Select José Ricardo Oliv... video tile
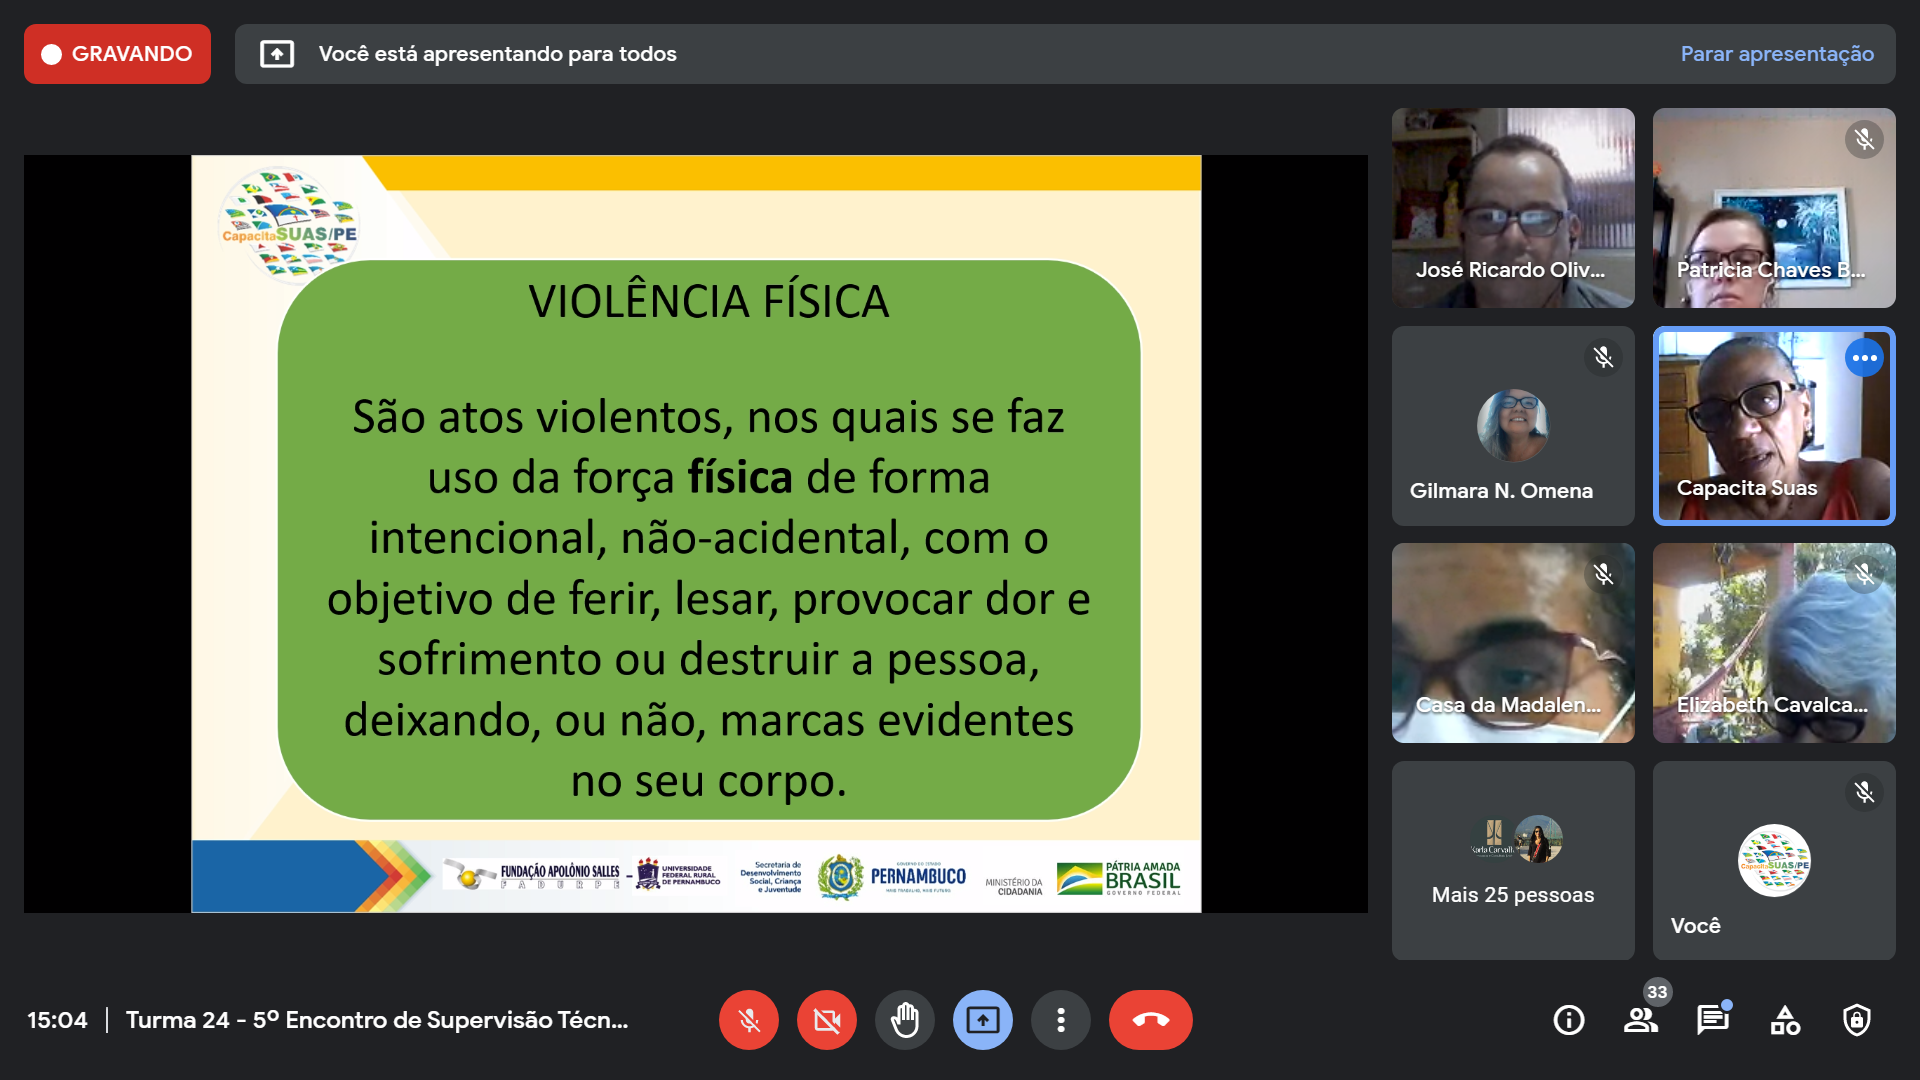The image size is (1920, 1080). (x=1512, y=207)
